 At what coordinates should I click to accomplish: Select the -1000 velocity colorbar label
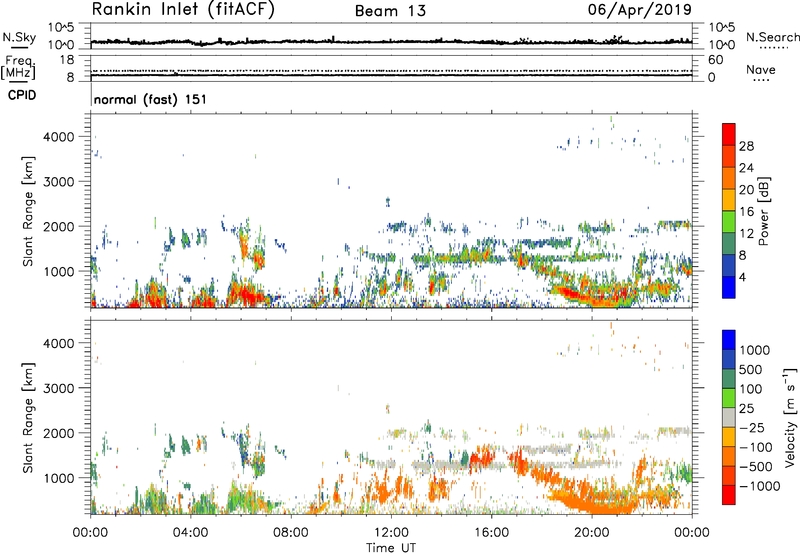click(x=760, y=486)
